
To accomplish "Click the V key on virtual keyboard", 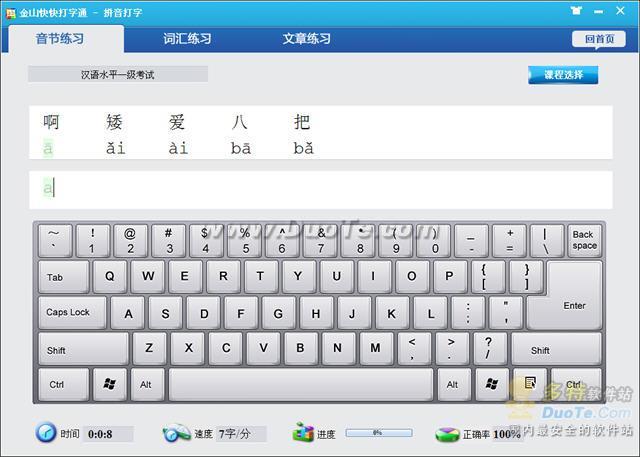I will pos(263,348).
